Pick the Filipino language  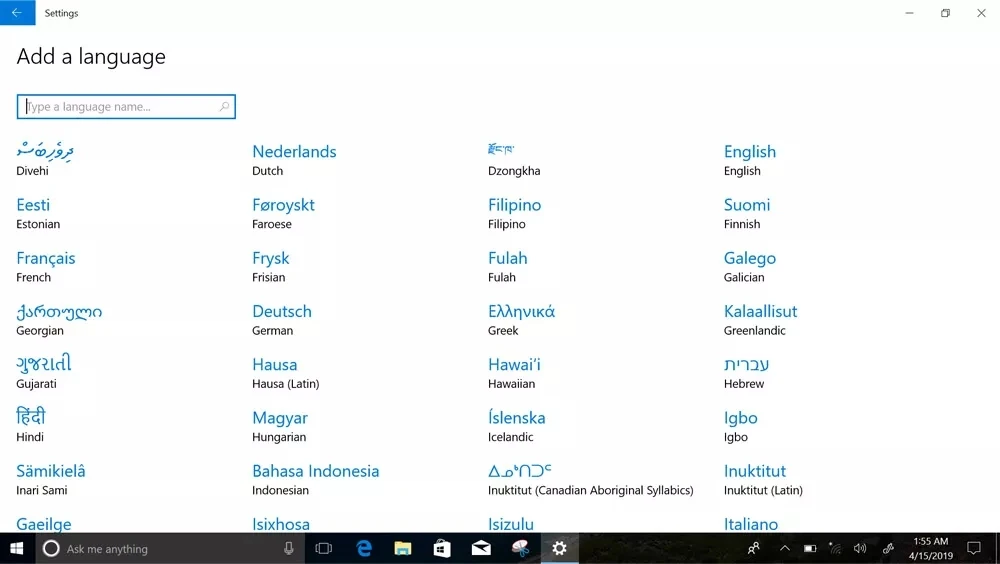(515, 213)
